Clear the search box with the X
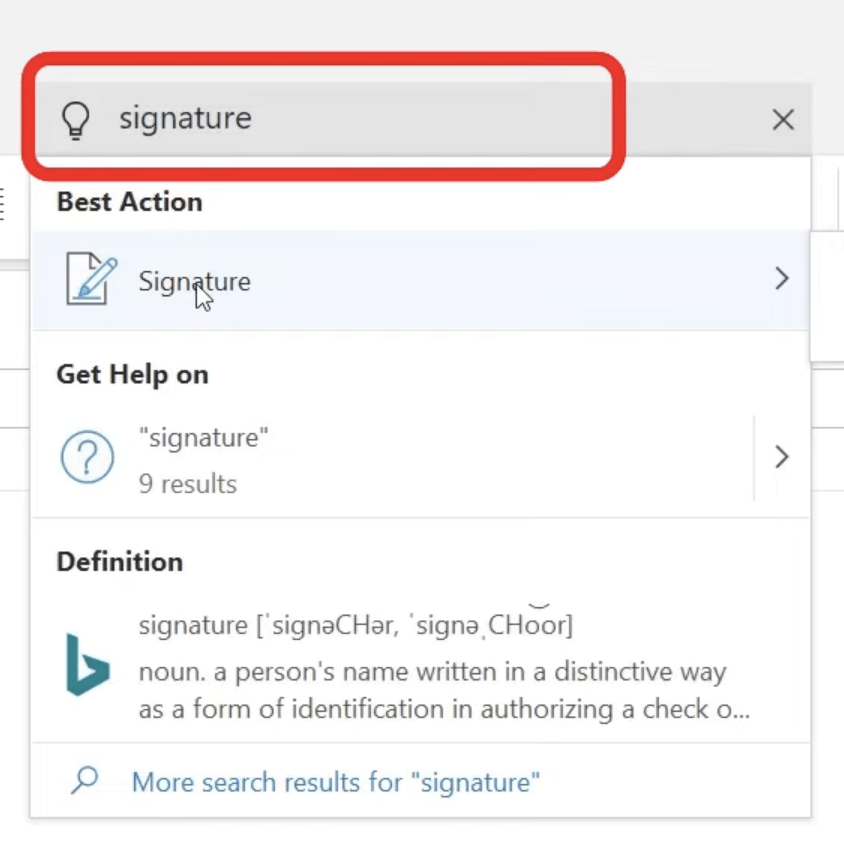The height and width of the screenshot is (865, 844). pos(783,120)
